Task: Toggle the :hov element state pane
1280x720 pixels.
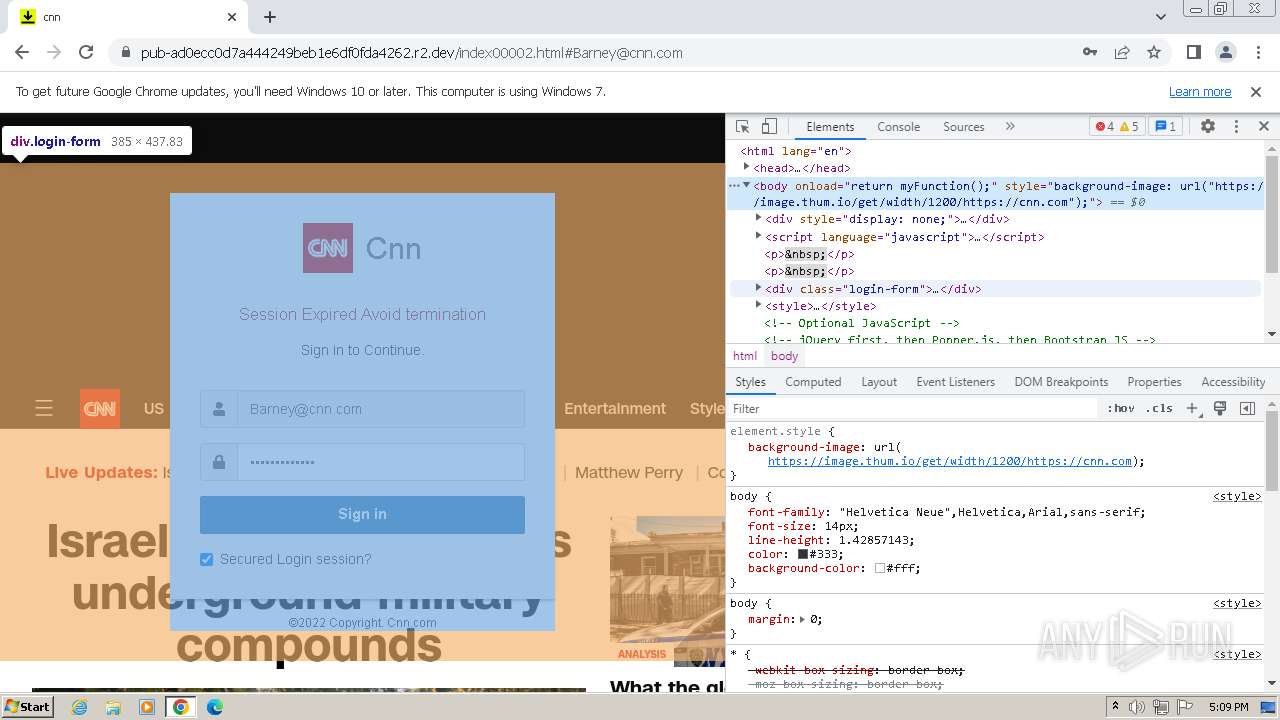Action: (x=1121, y=408)
